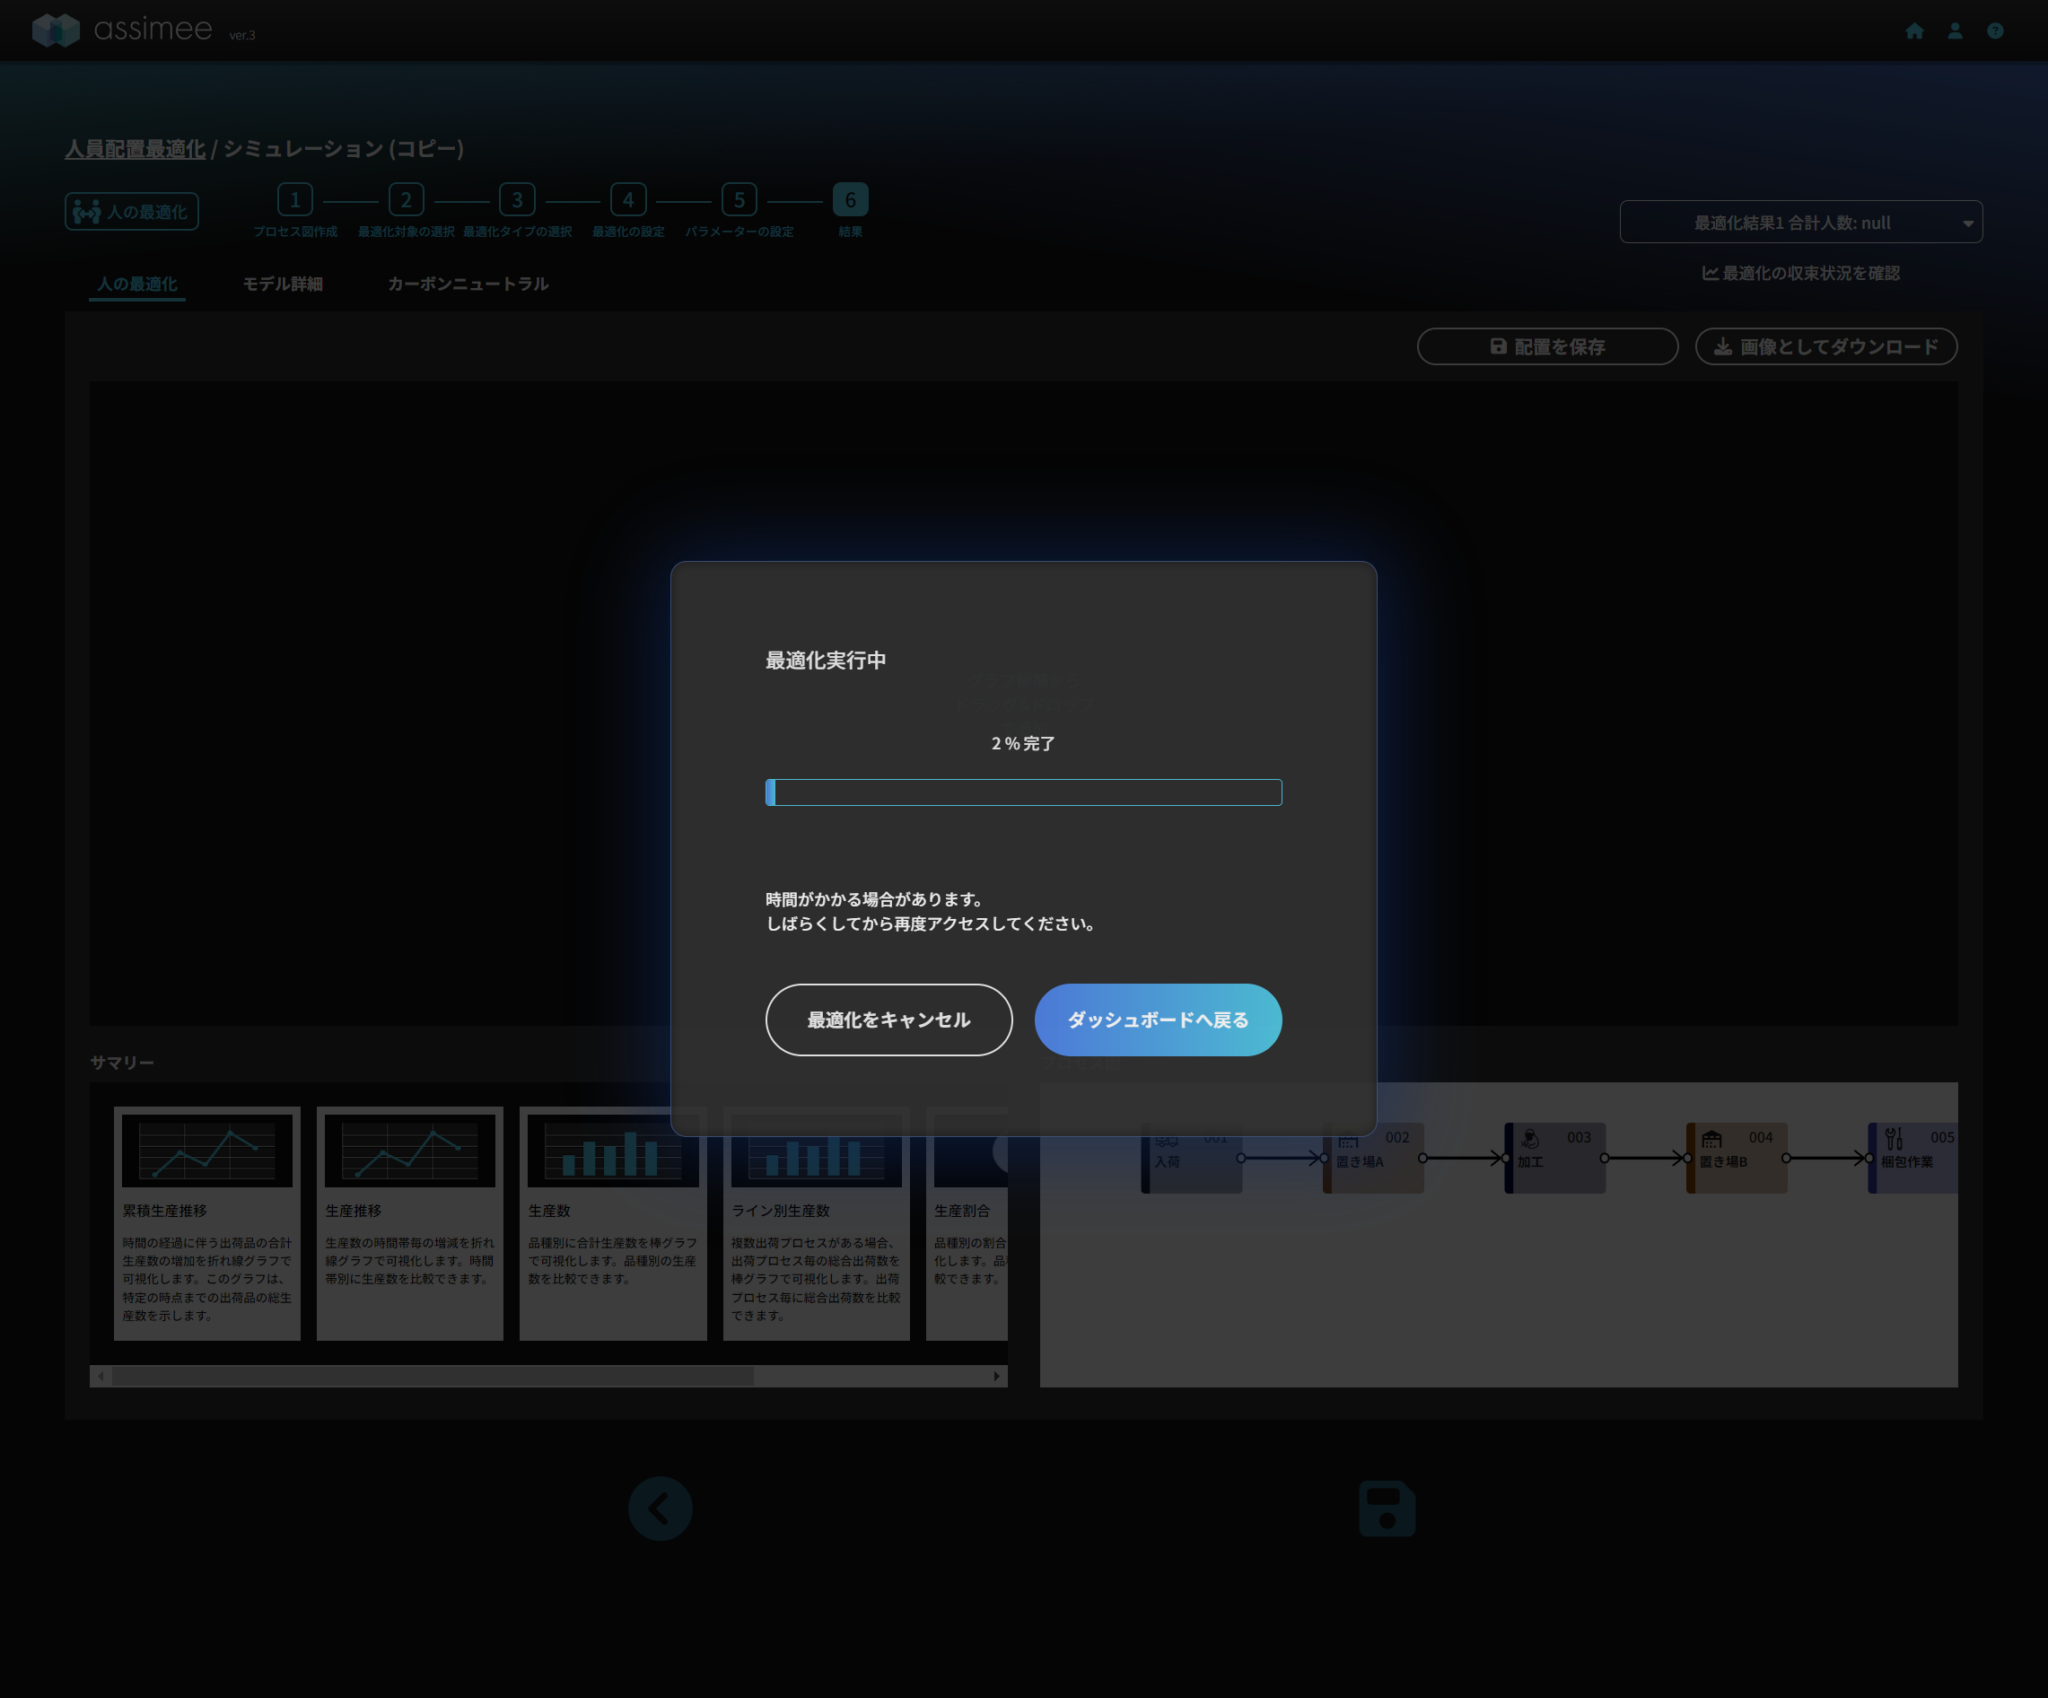Click the home icon in header
The image size is (2048, 1698).
1914,31
